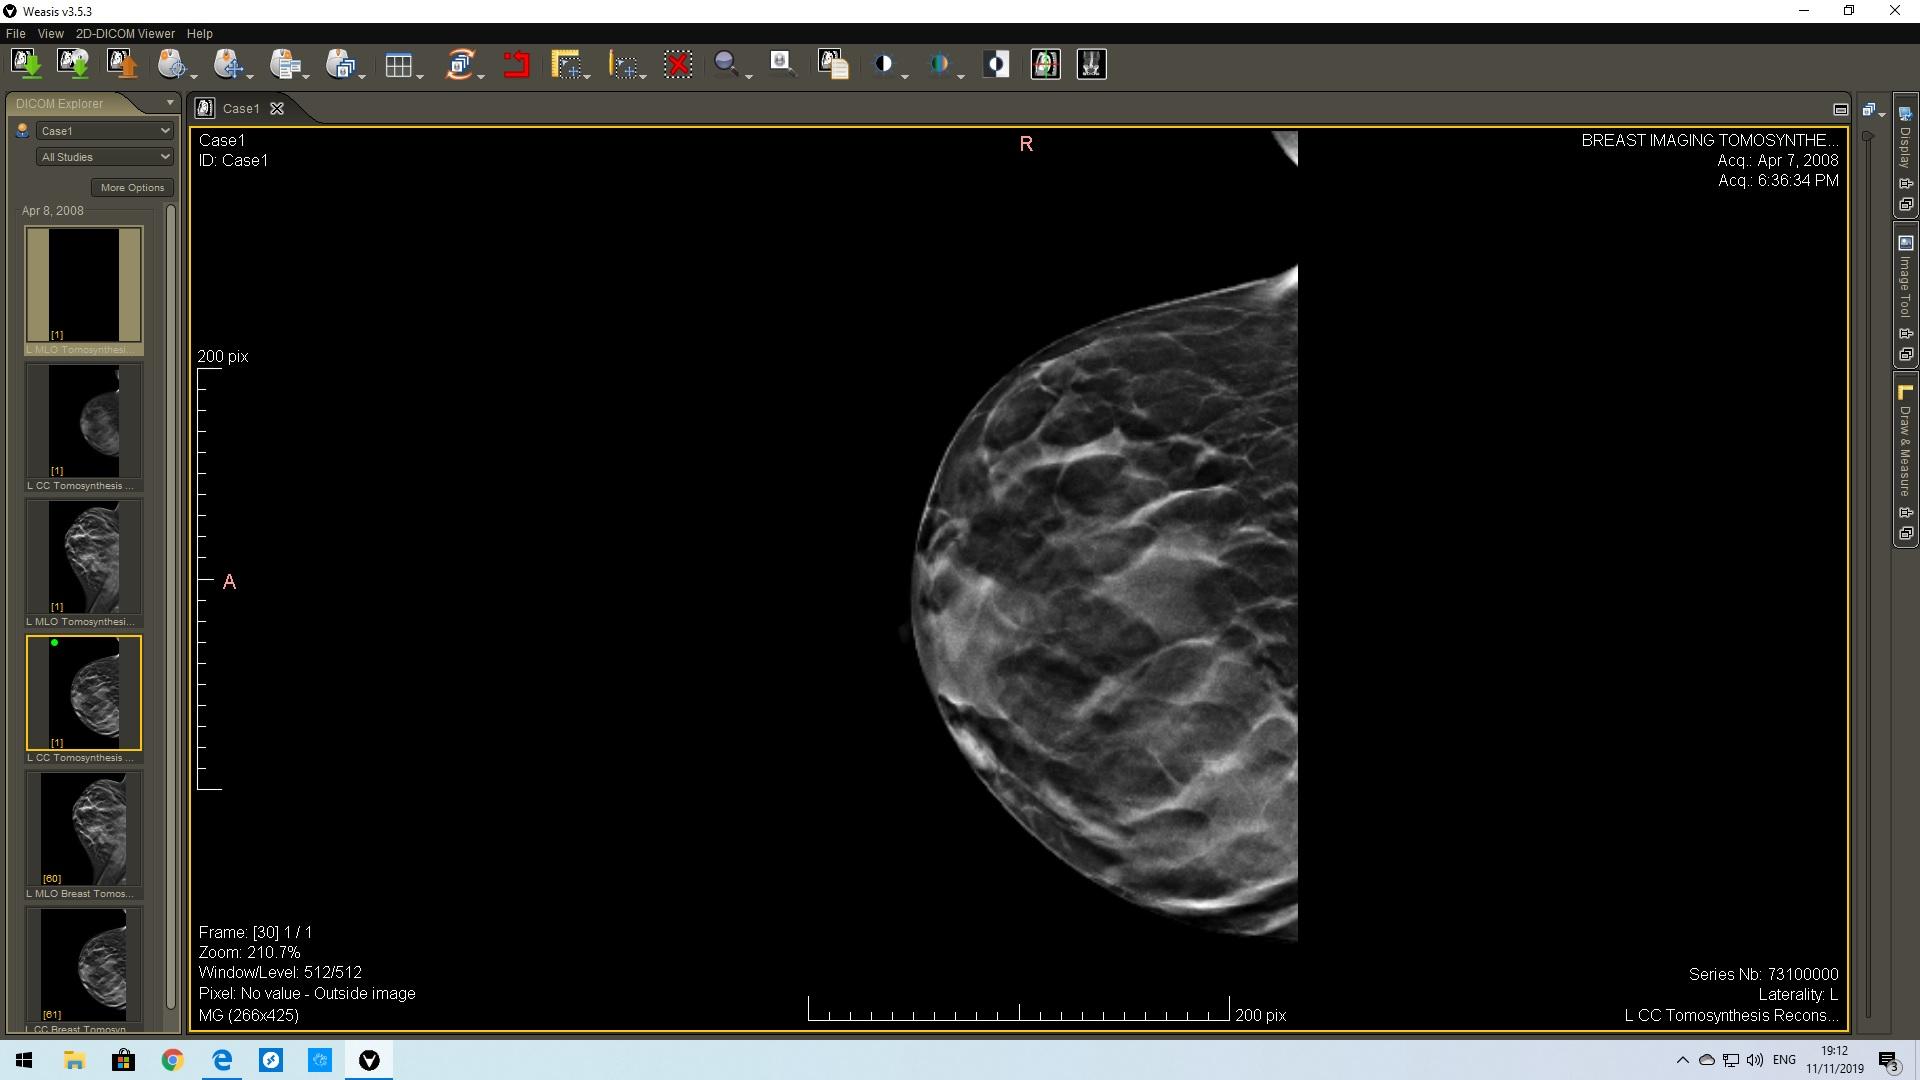Toggle the magnifying lens icon

tap(782, 65)
